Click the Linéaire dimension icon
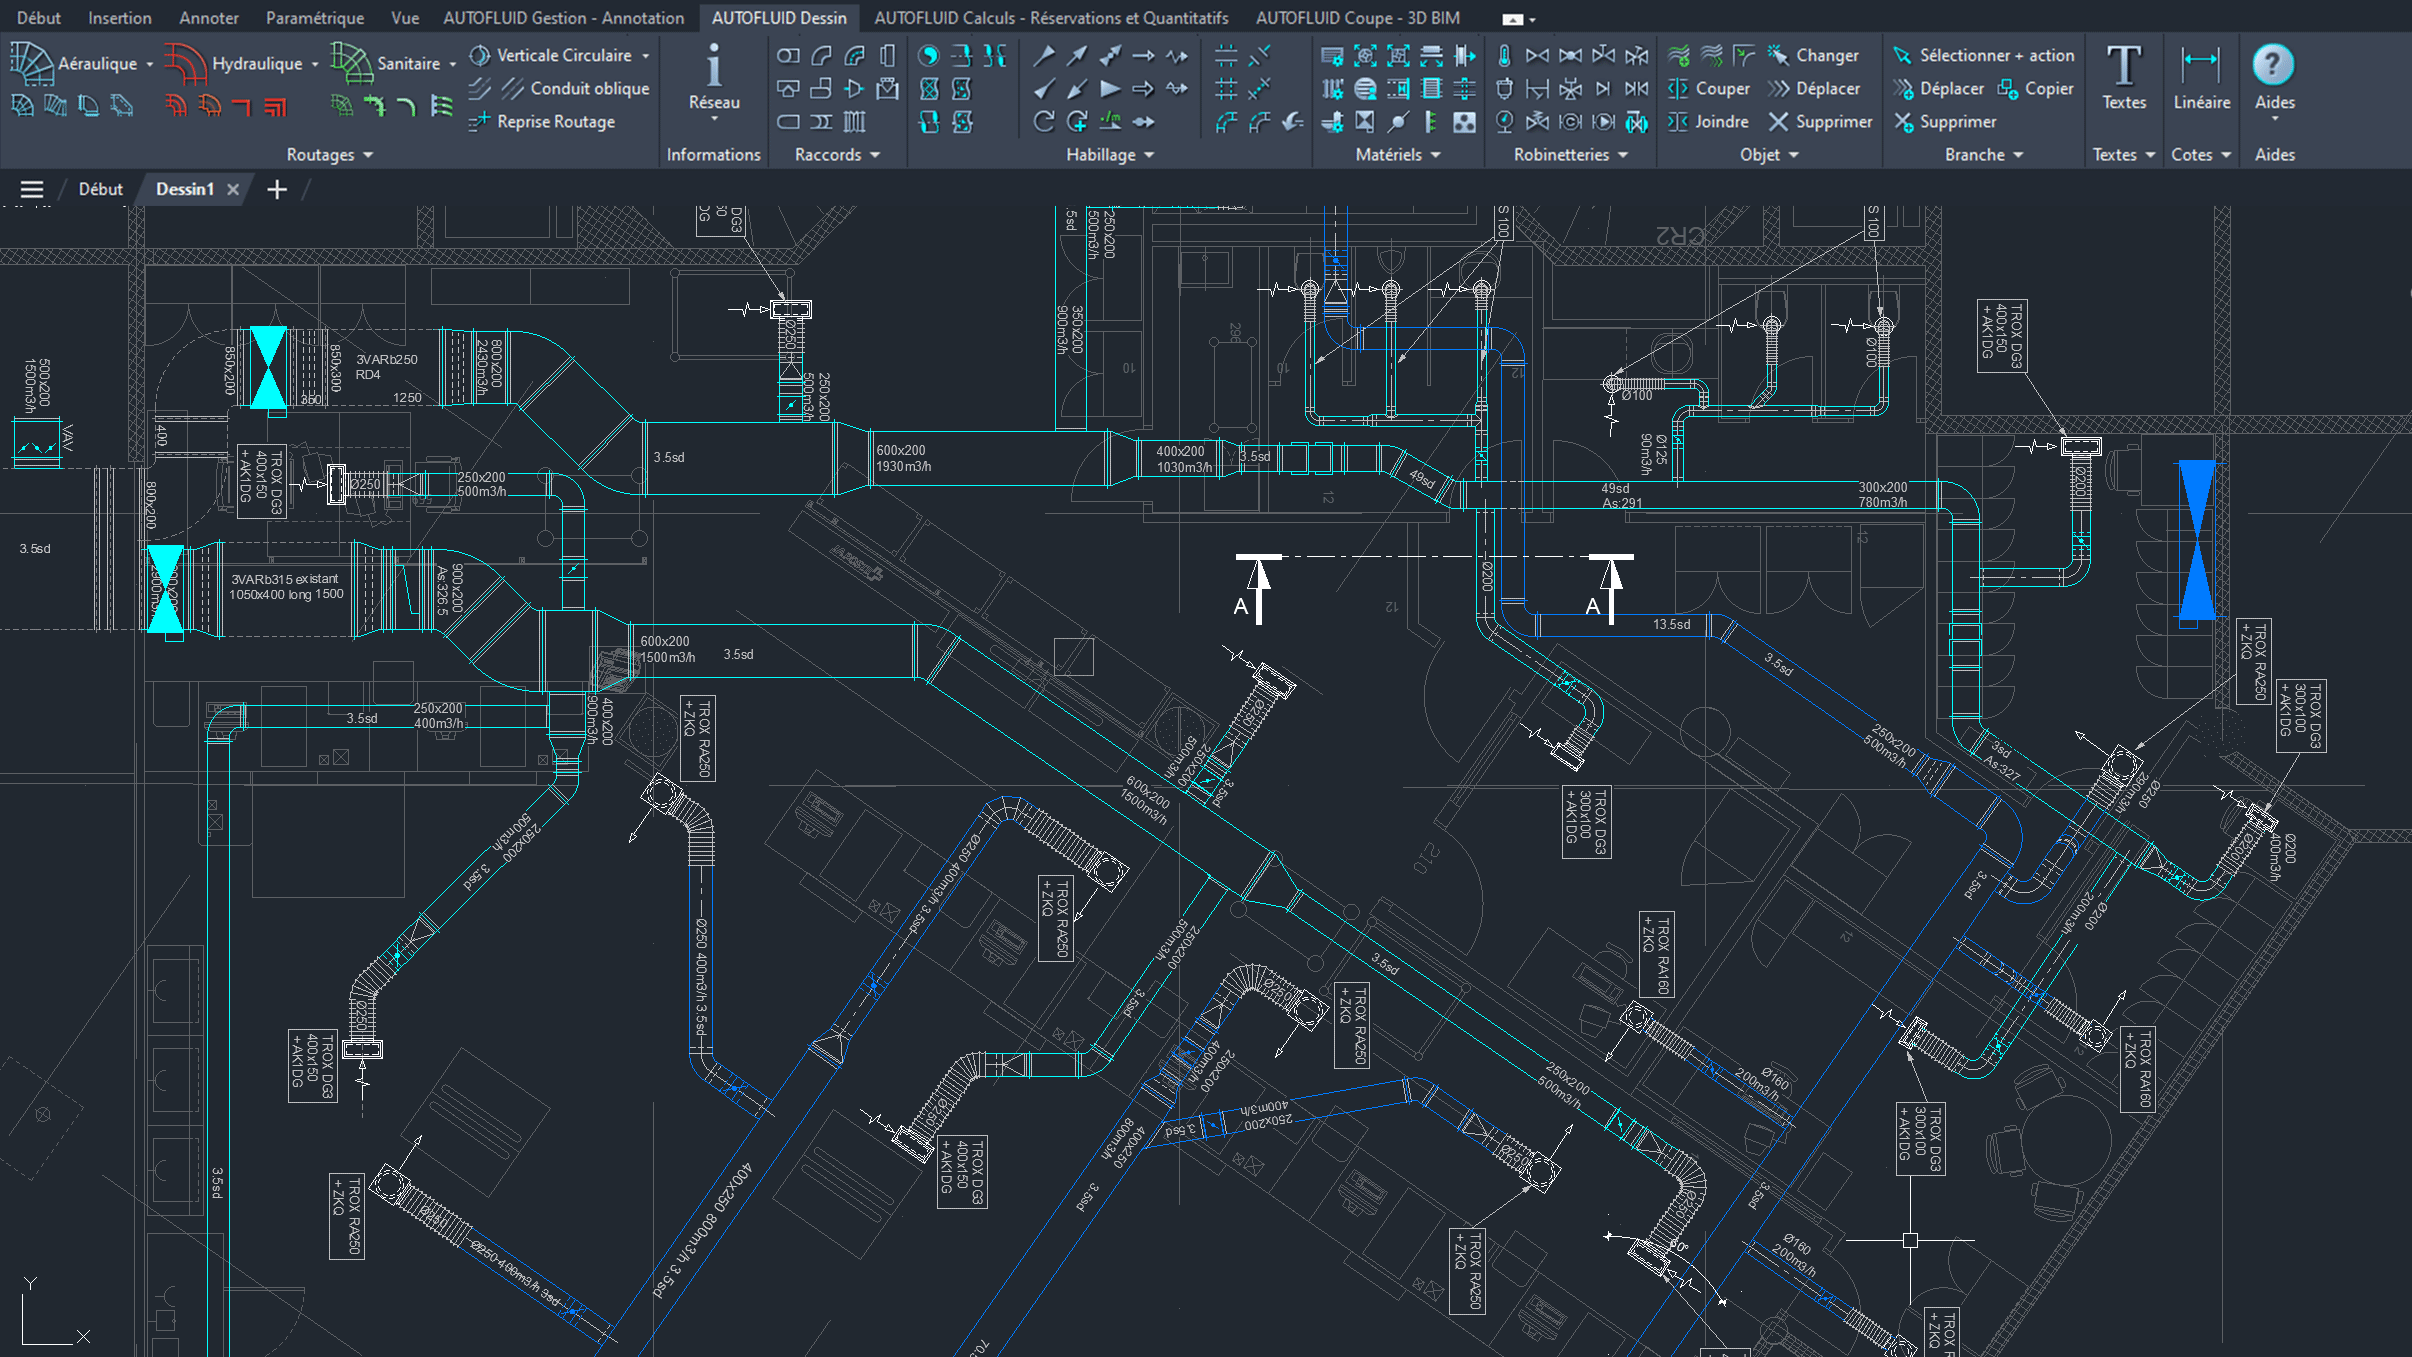Image resolution: width=2412 pixels, height=1357 pixels. [2201, 64]
